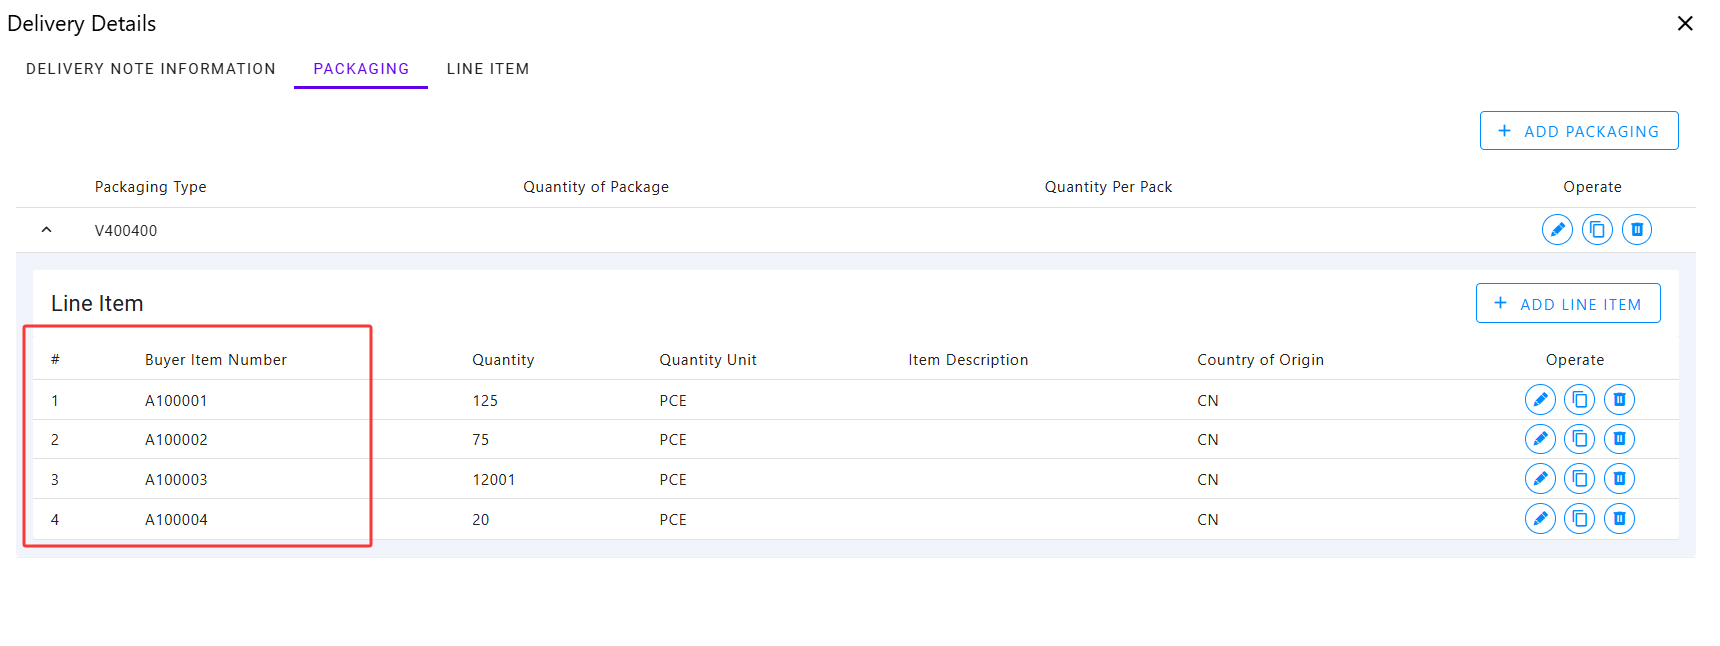Edit line item A100001
This screenshot has width=1720, height=646.
tap(1540, 400)
